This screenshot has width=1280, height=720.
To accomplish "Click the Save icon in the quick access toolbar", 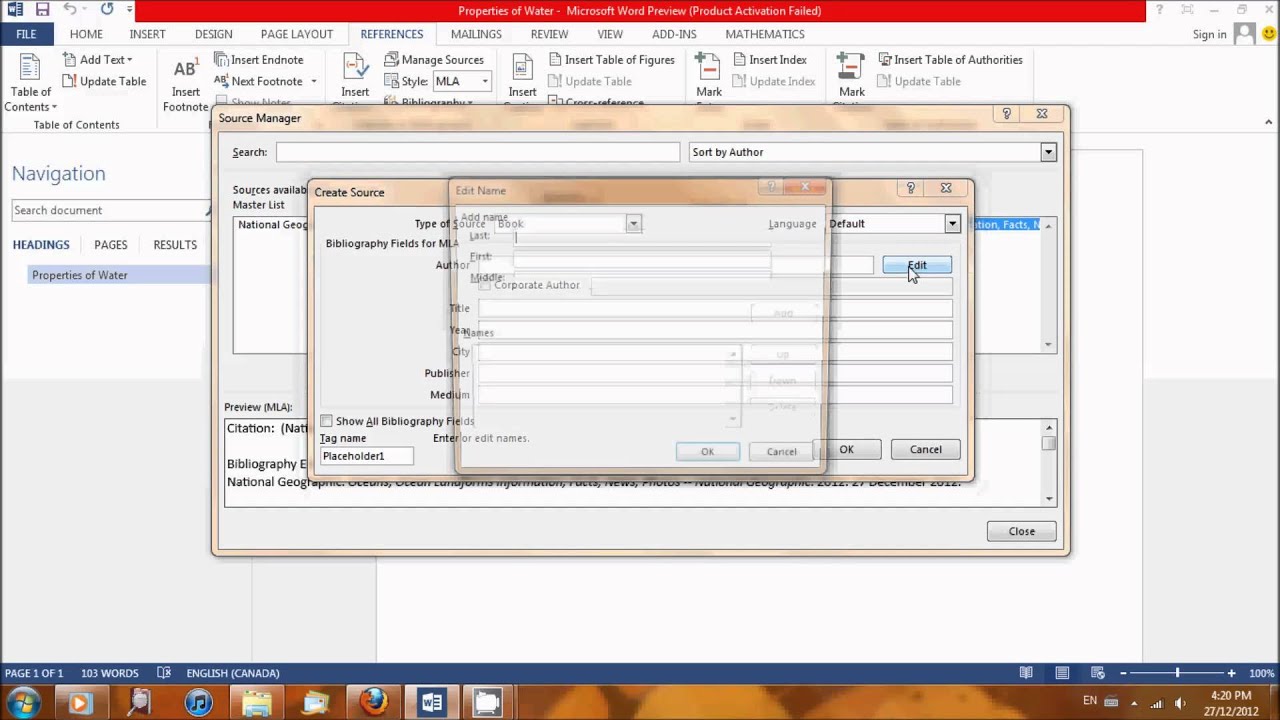I will point(42,10).
